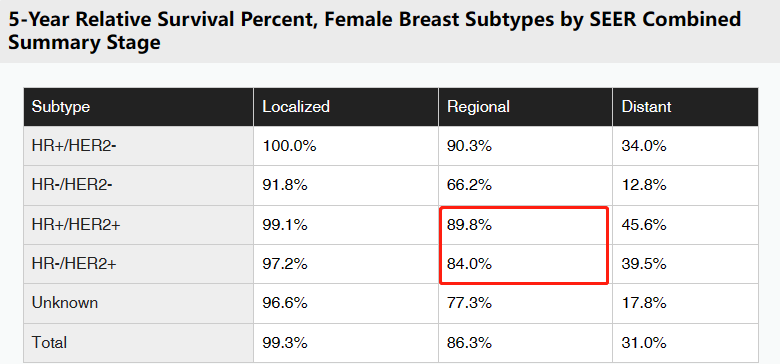
Task: Click the Distant column header
Action: click(x=685, y=107)
